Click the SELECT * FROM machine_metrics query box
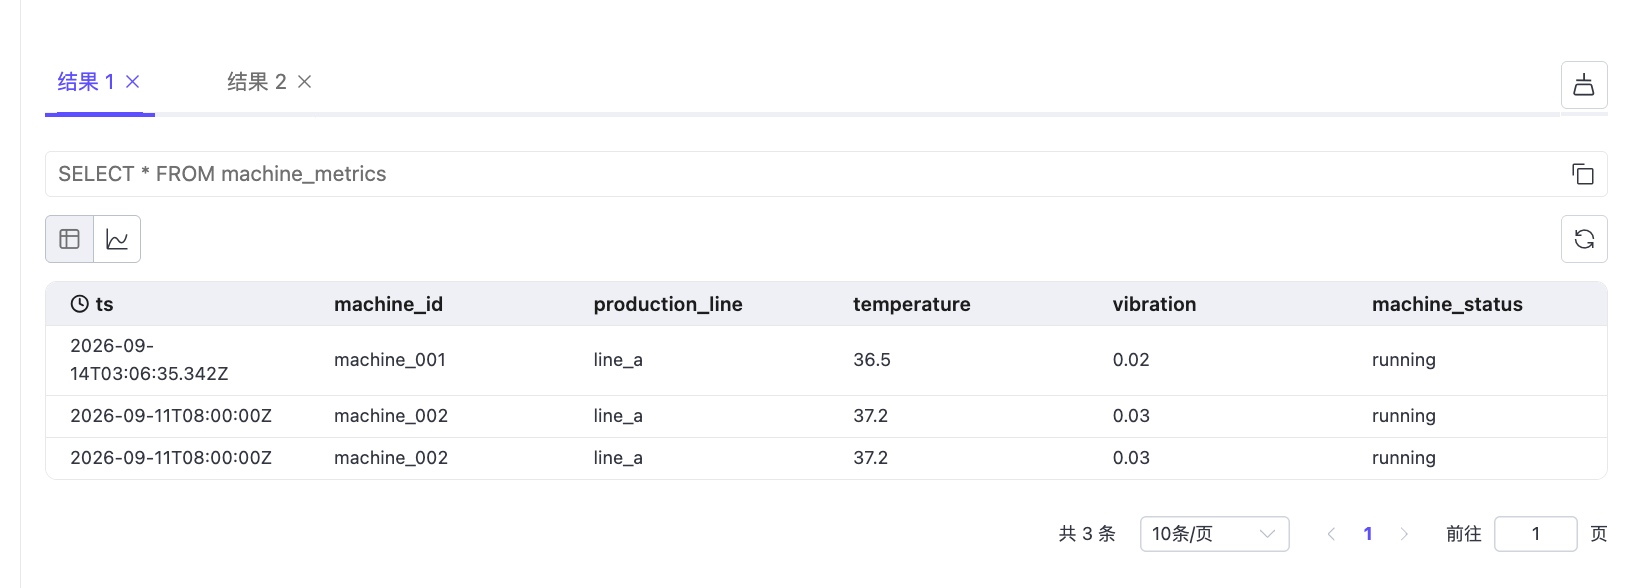The width and height of the screenshot is (1632, 588). (x=826, y=174)
